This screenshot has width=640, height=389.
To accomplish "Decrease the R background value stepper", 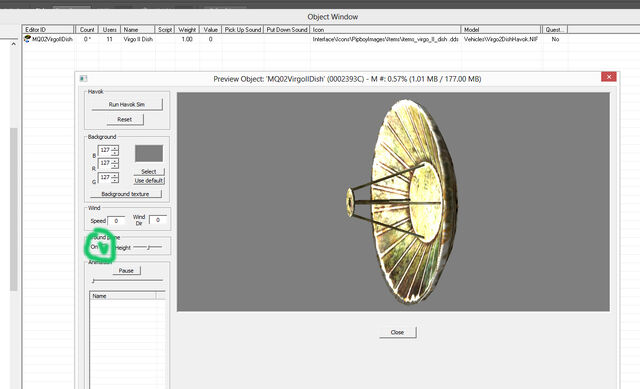I will [x=115, y=166].
